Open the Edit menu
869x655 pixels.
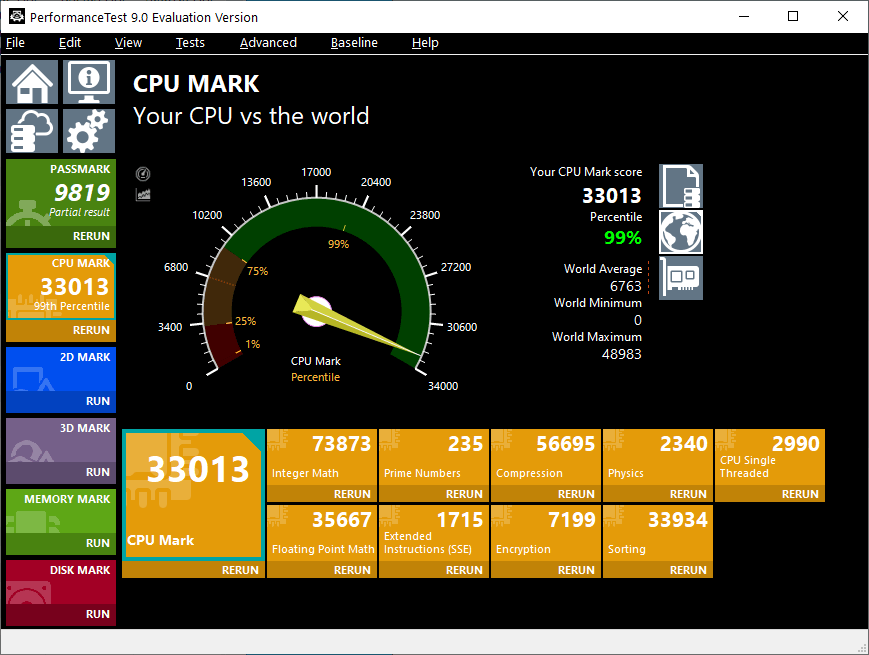coord(70,43)
